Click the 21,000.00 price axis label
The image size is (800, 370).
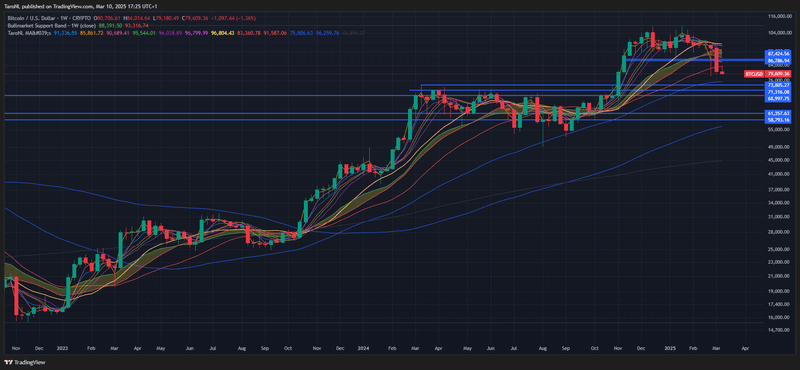pos(778,276)
